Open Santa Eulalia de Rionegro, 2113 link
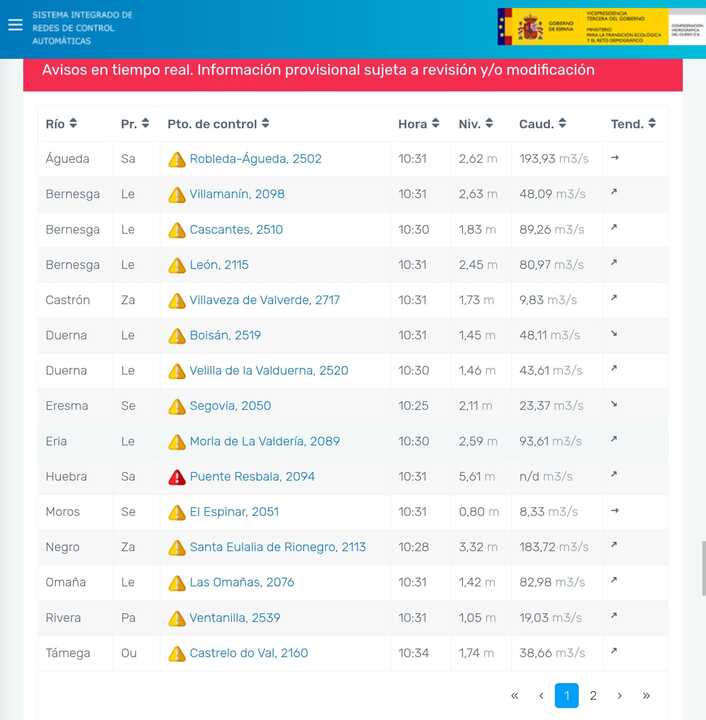The height and width of the screenshot is (720, 706). [x=278, y=547]
